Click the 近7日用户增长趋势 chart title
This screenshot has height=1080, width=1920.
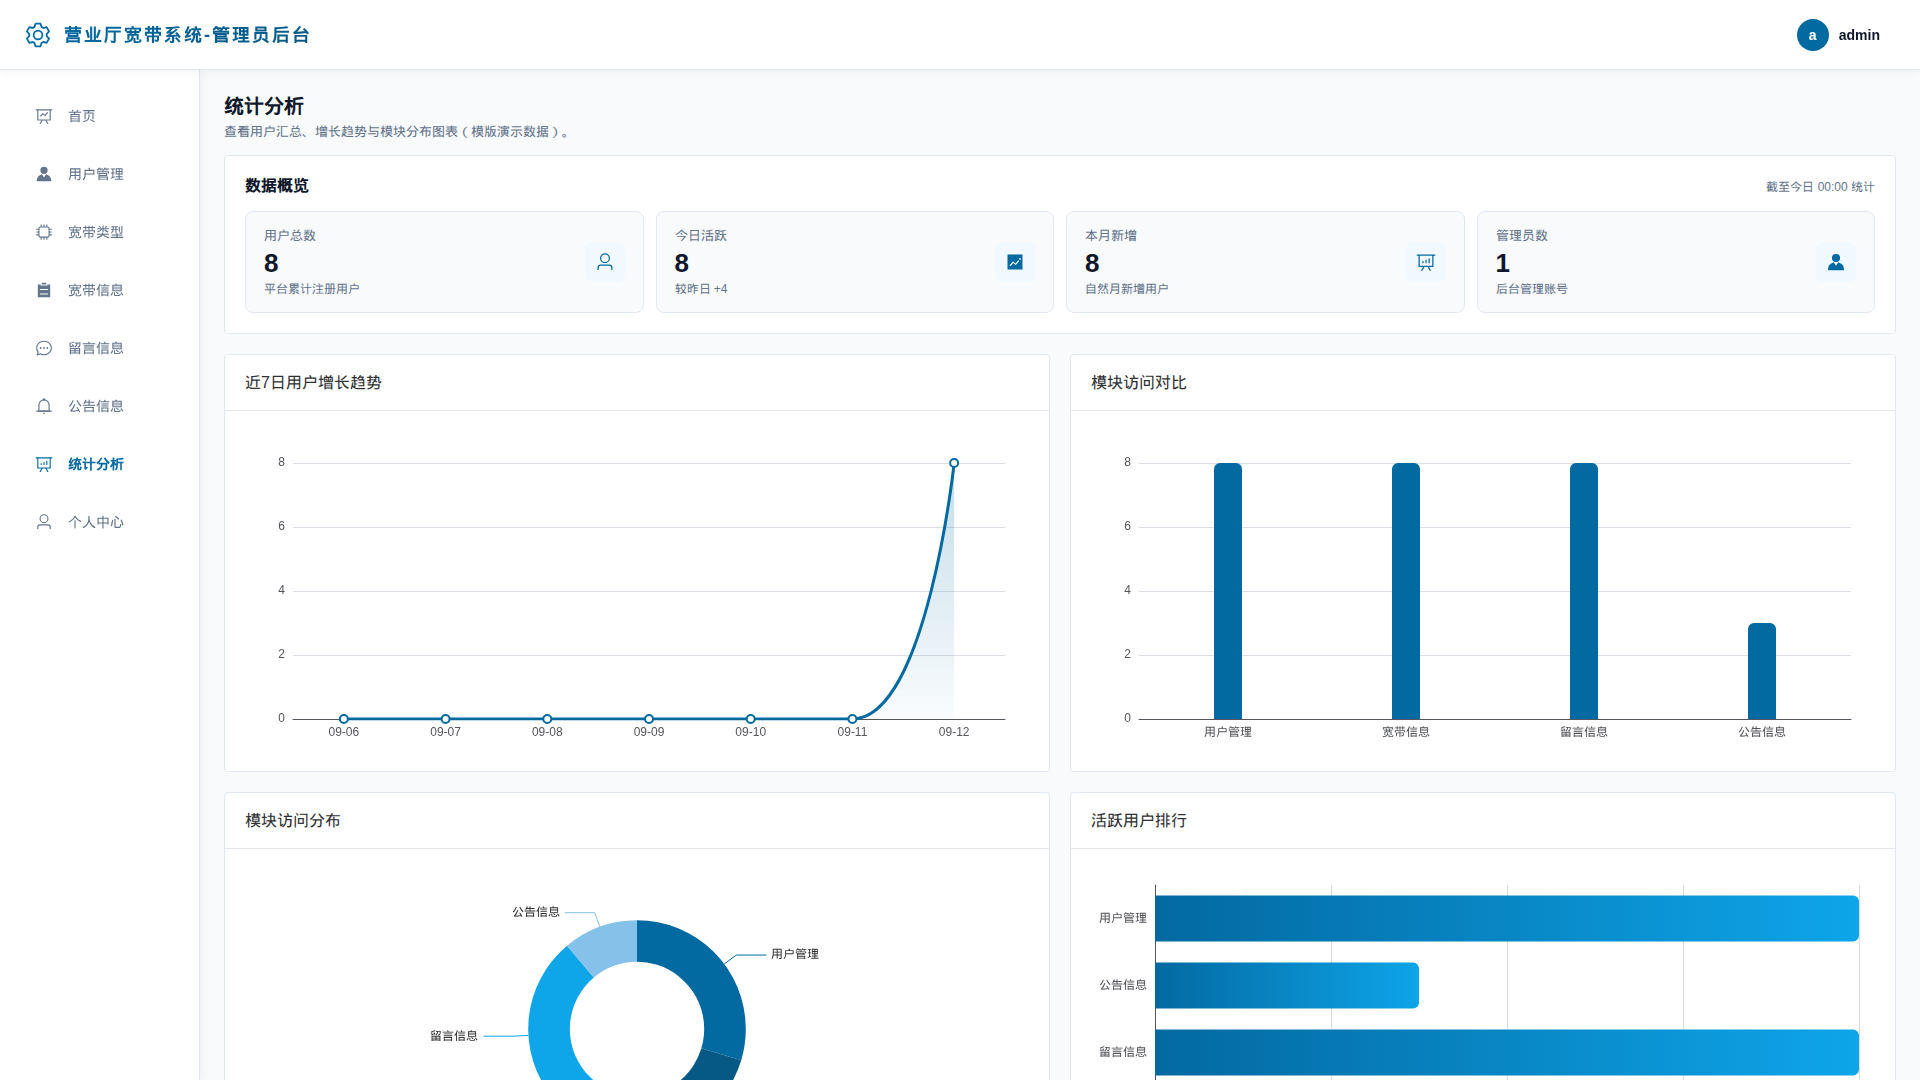pyautogui.click(x=313, y=383)
